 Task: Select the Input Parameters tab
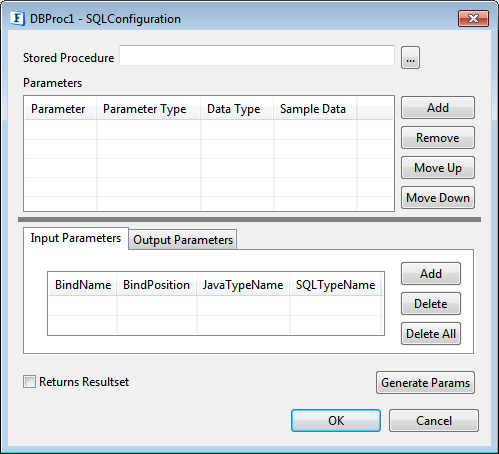click(76, 238)
